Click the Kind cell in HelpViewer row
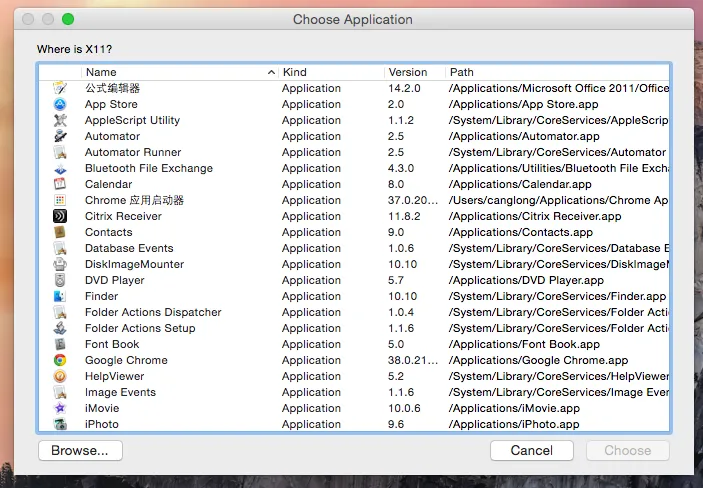The height and width of the screenshot is (488, 703). click(312, 376)
